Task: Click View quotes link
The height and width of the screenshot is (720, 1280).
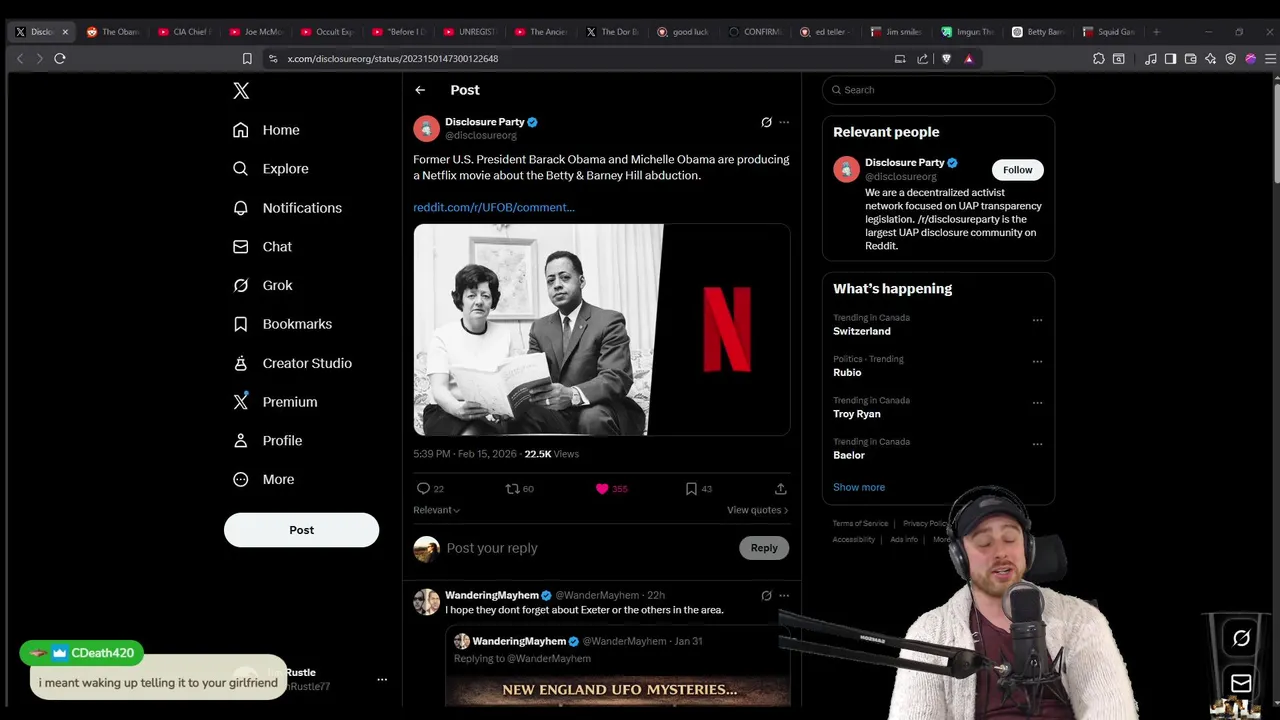Action: pyautogui.click(x=757, y=510)
